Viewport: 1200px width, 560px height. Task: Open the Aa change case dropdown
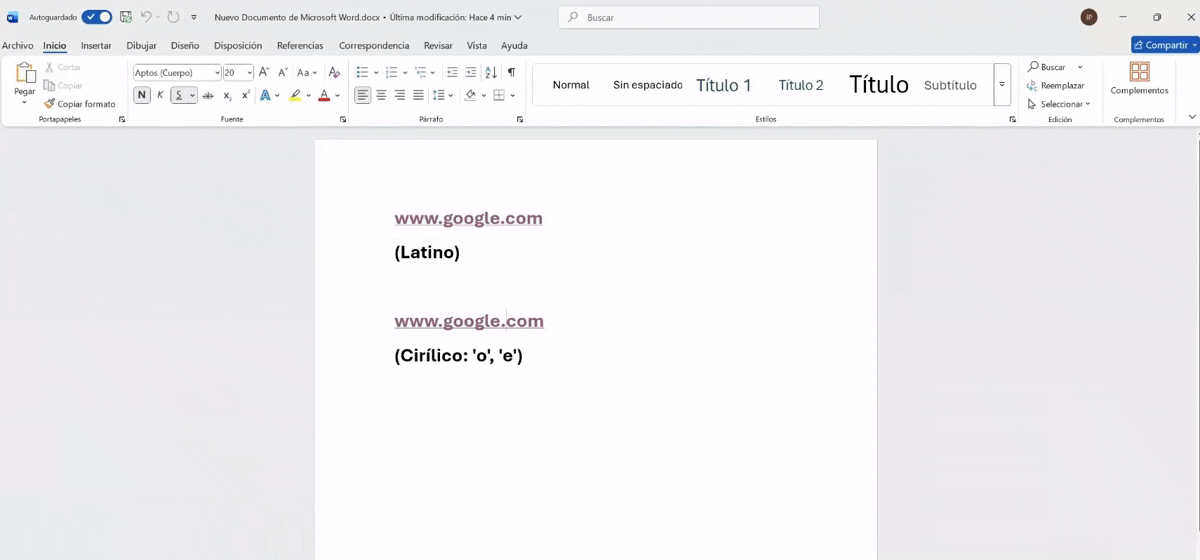click(307, 72)
